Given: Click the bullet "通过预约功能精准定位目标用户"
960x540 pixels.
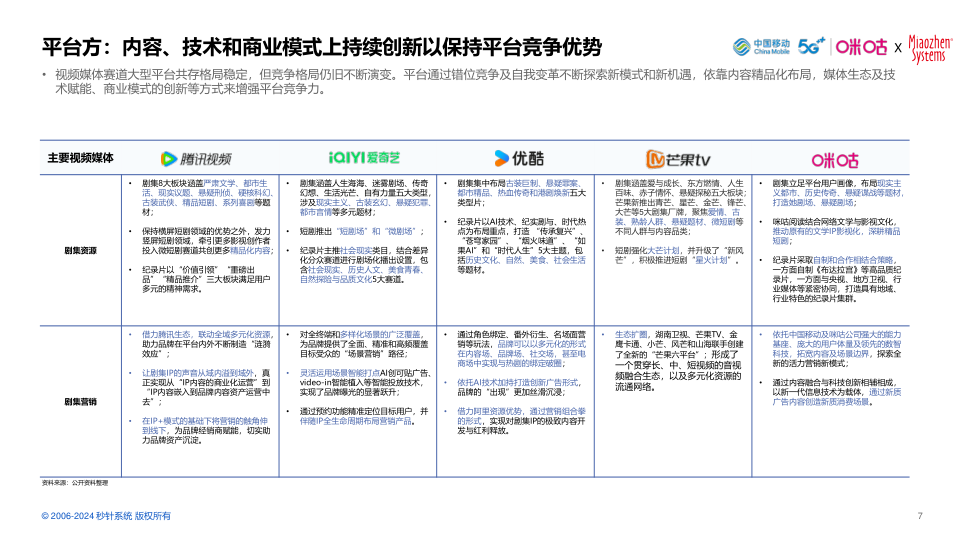Looking at the screenshot, I should 364,416.
